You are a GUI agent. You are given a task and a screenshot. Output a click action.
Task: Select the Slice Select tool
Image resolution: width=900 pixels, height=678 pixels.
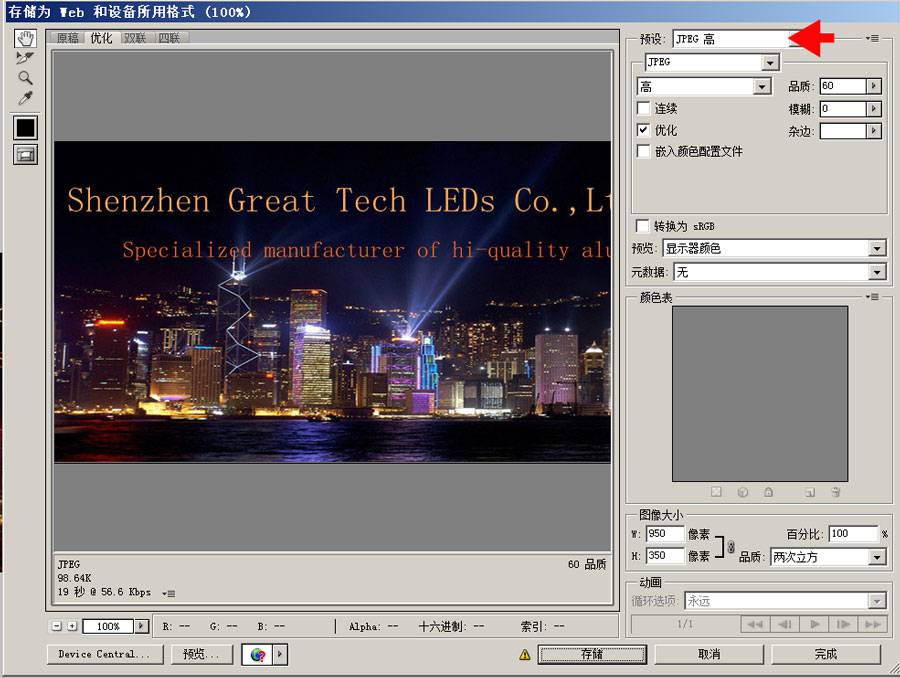coord(25,58)
